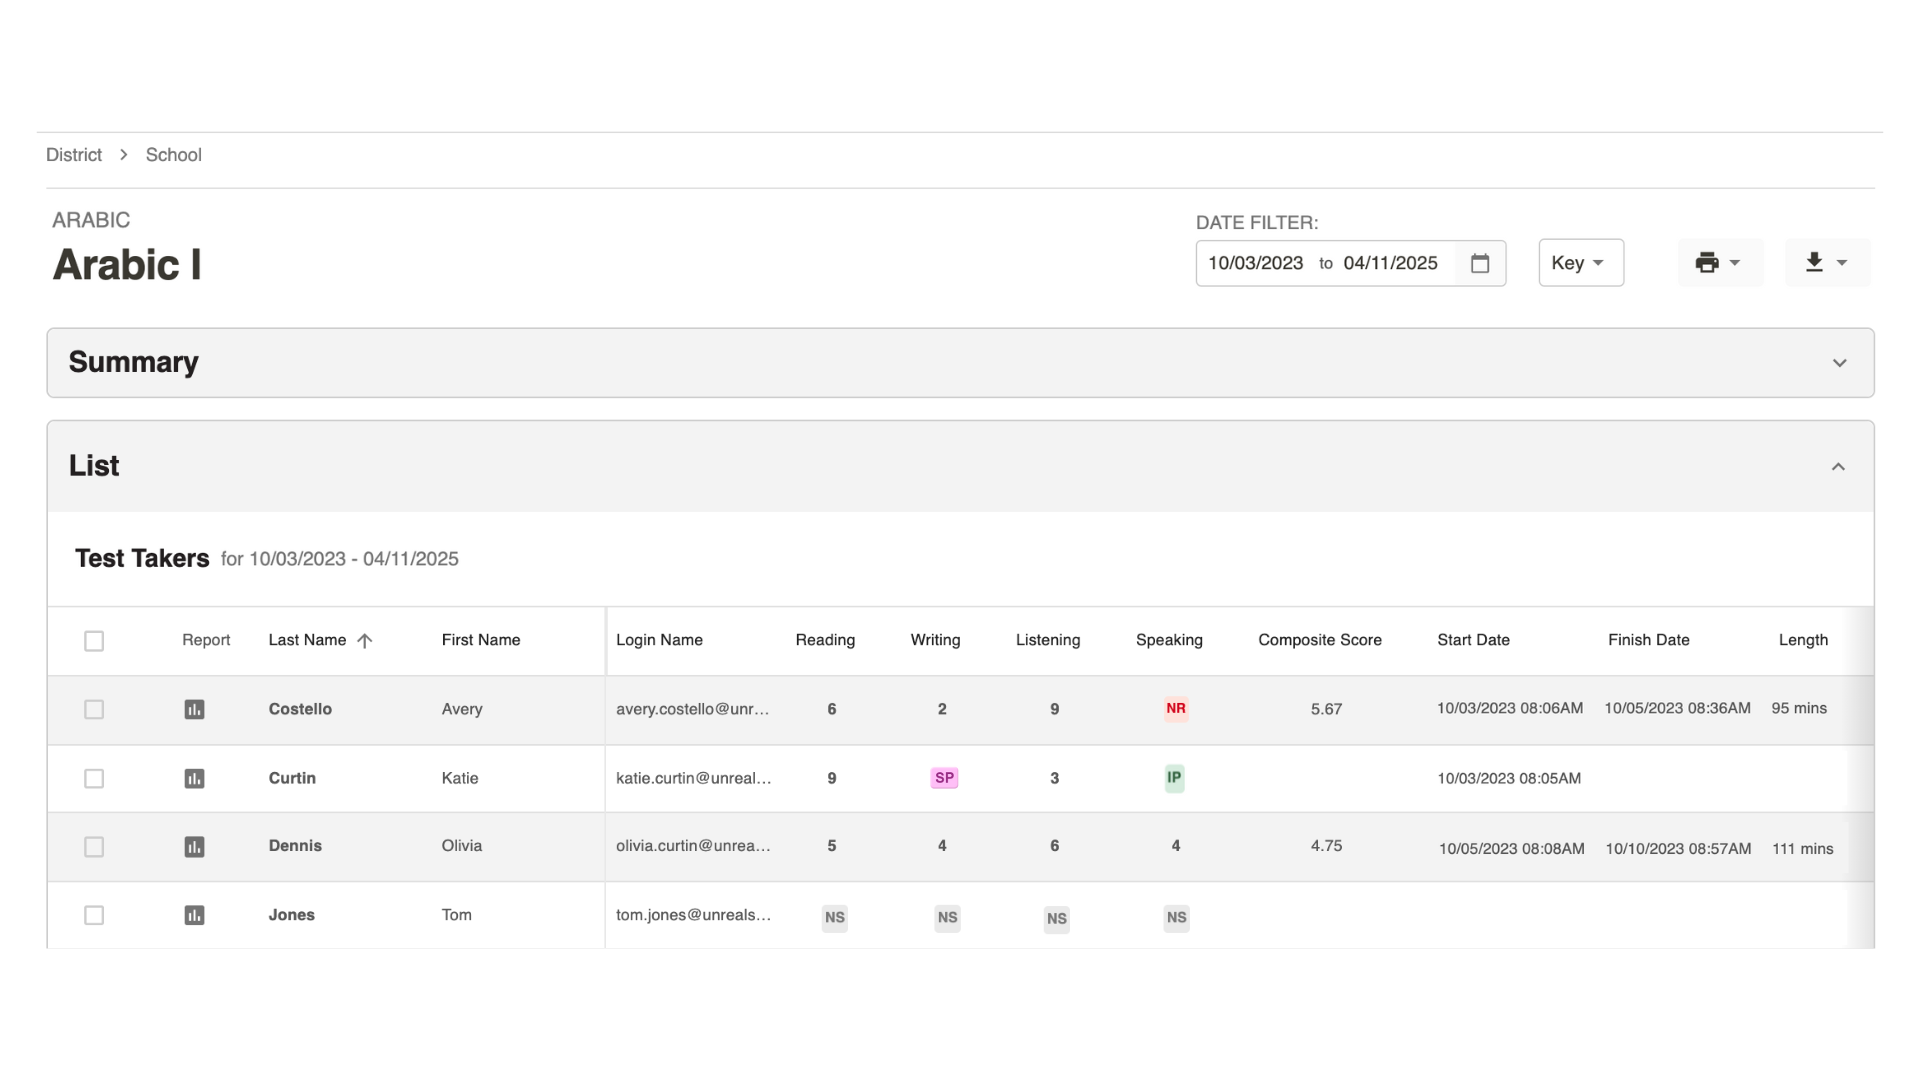
Task: Select the last name Costello
Action: pos(300,709)
